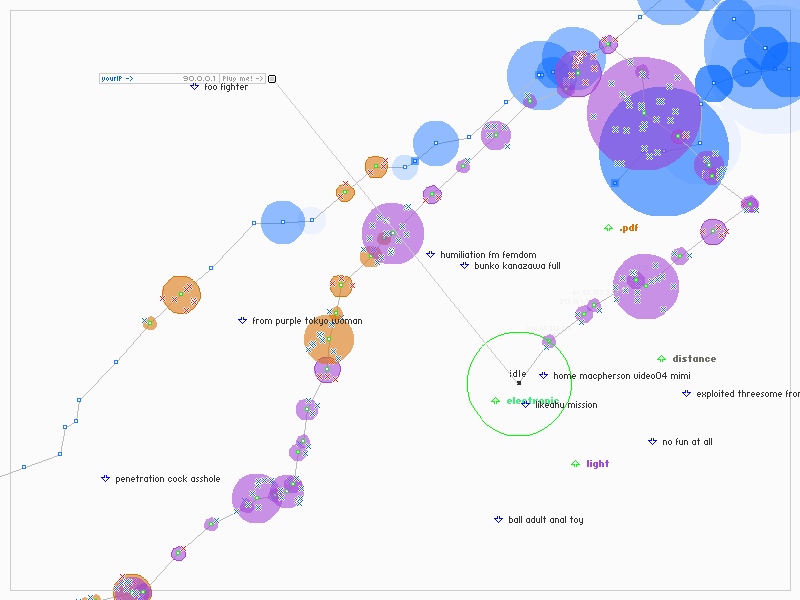Click the black idle node in green circle
The image size is (800, 600).
pyautogui.click(x=518, y=382)
